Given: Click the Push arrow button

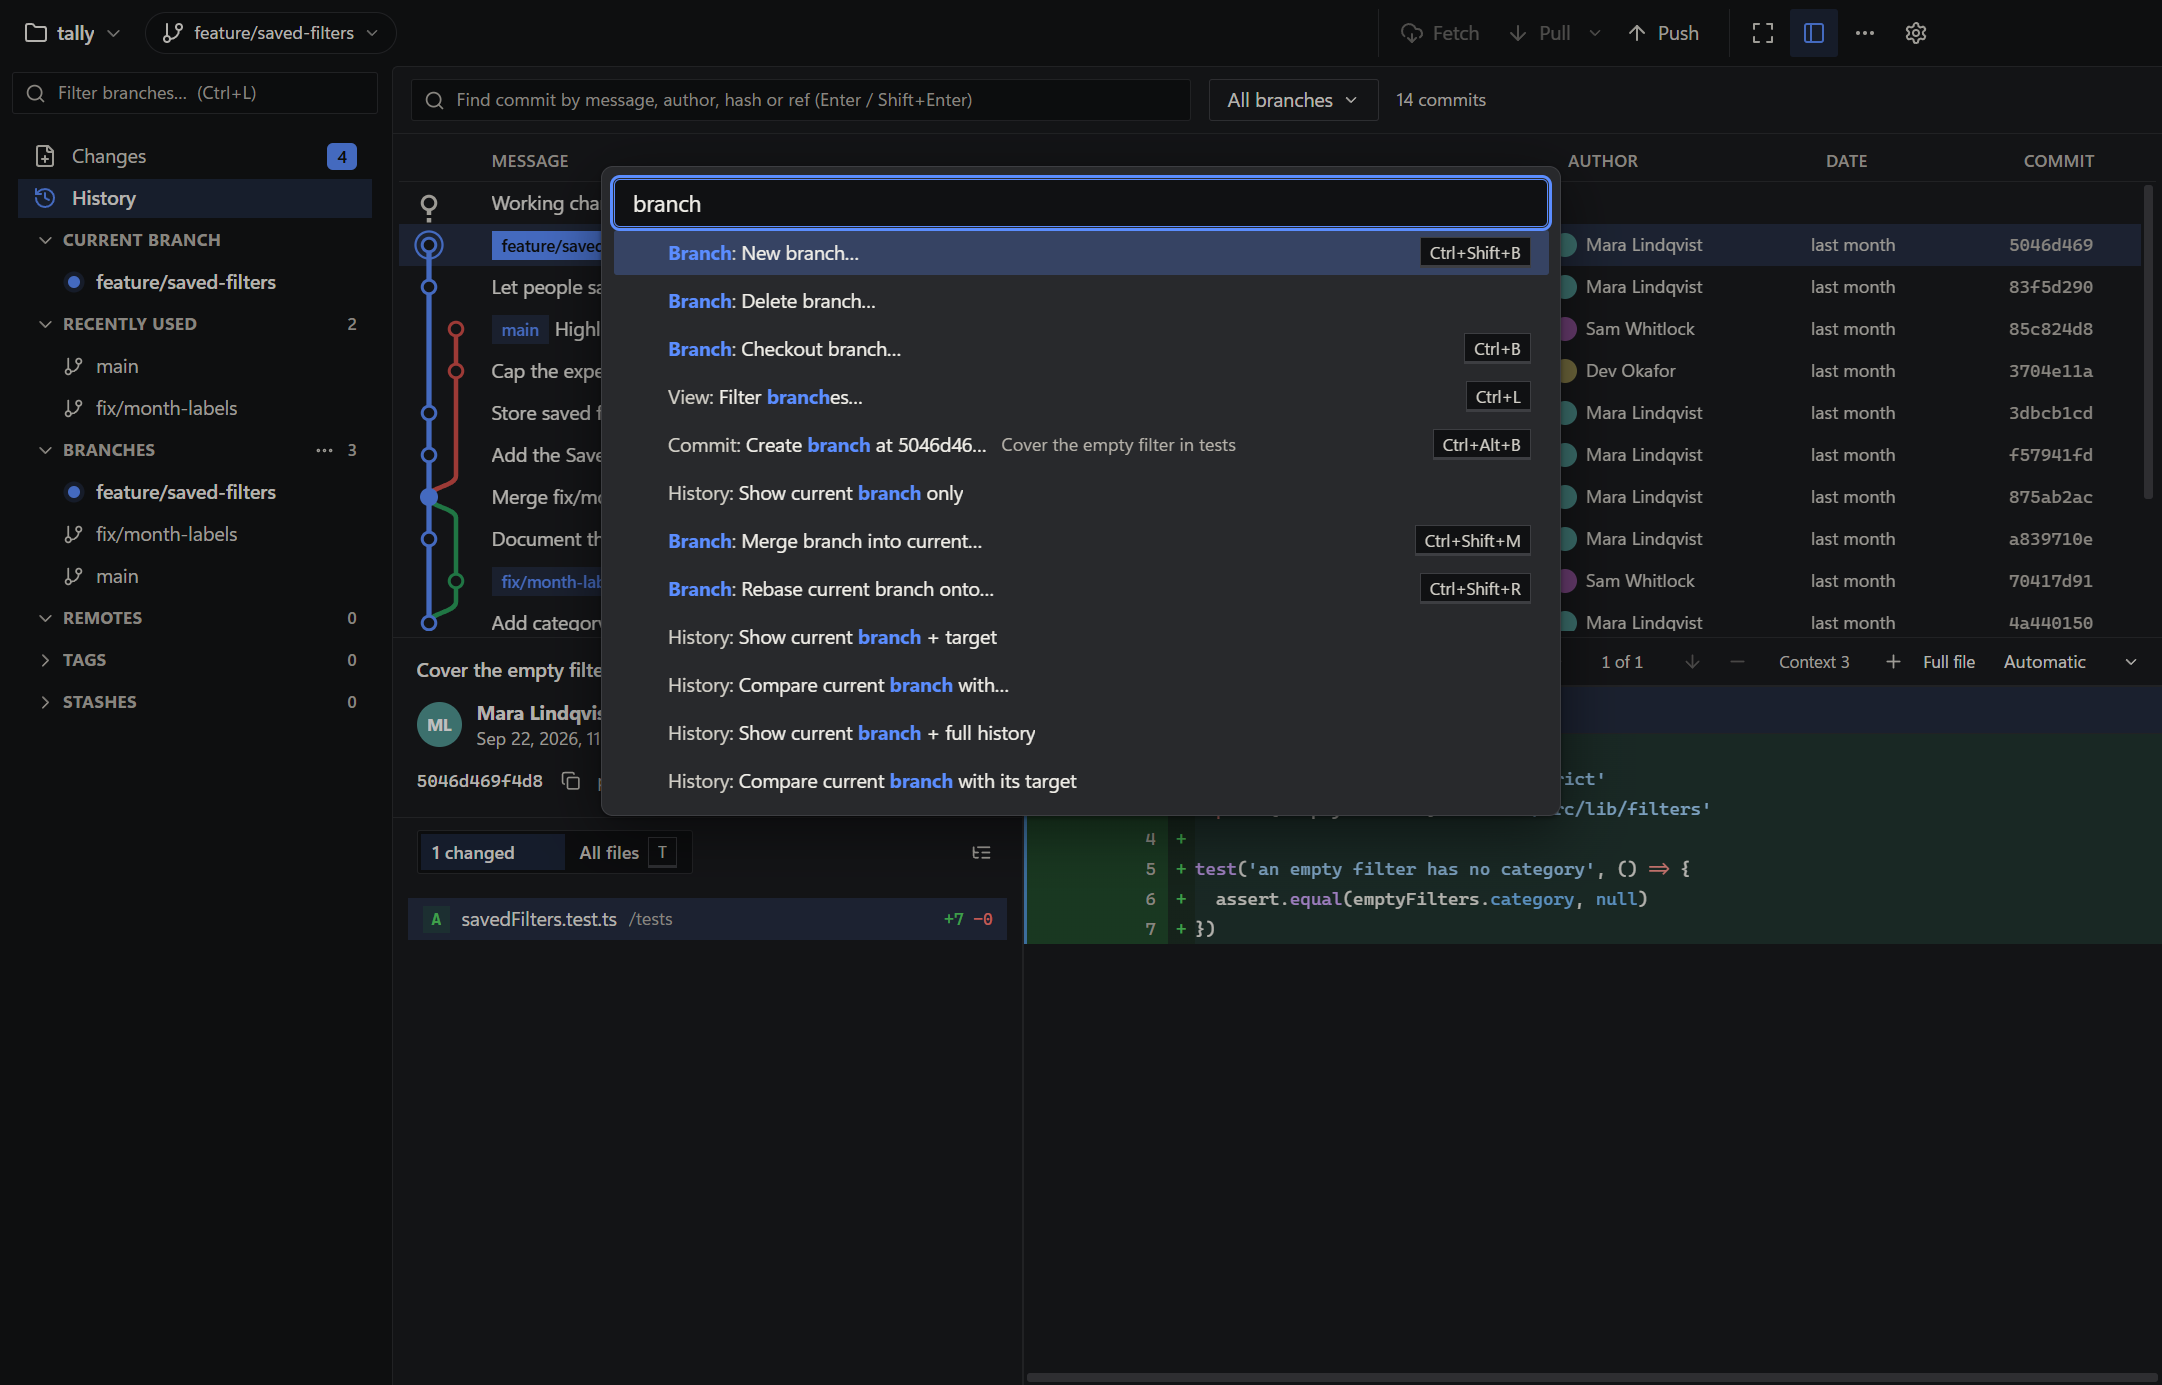Looking at the screenshot, I should pyautogui.click(x=1663, y=33).
